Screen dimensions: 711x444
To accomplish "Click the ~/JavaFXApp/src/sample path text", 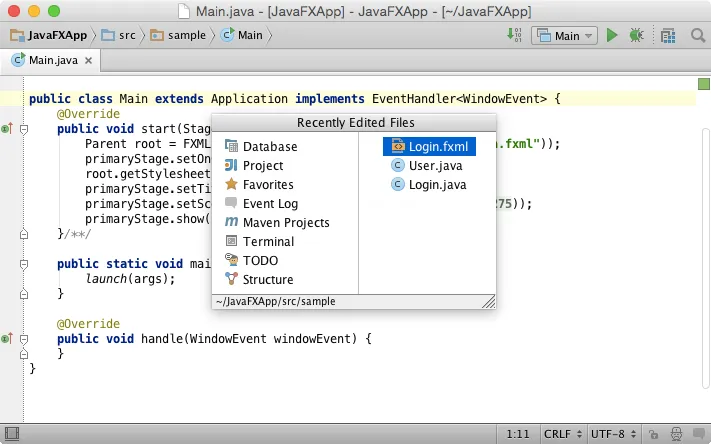I will (x=276, y=302).
